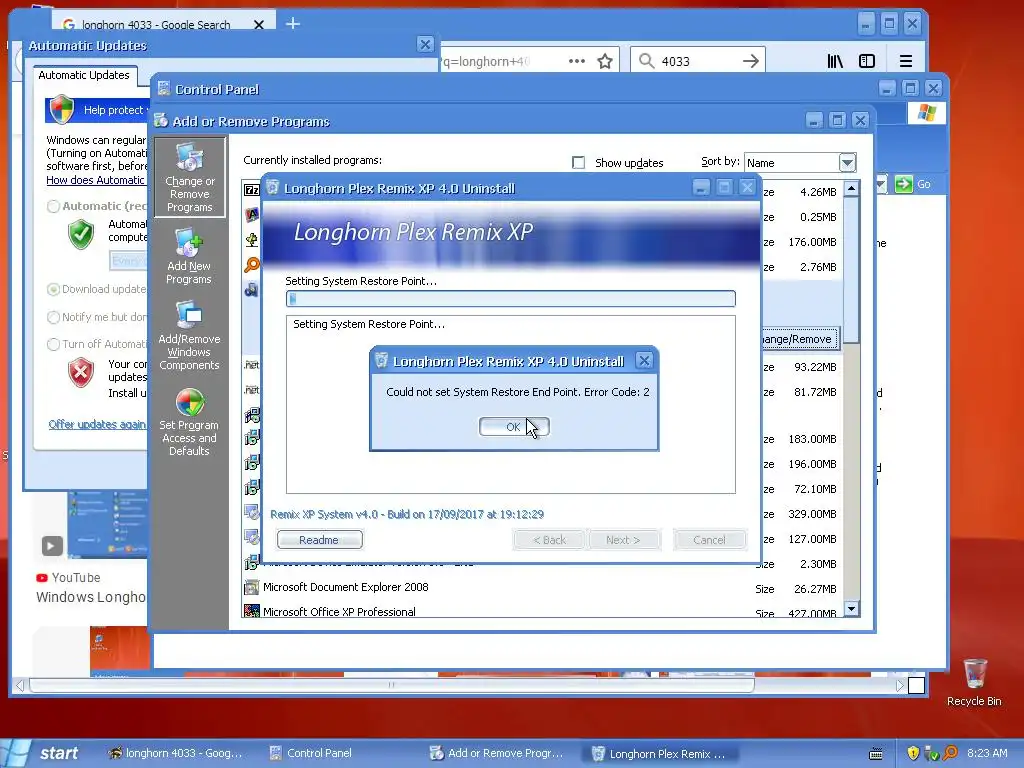
Task: Click OK in the uninstall error dialog
Action: (514, 426)
